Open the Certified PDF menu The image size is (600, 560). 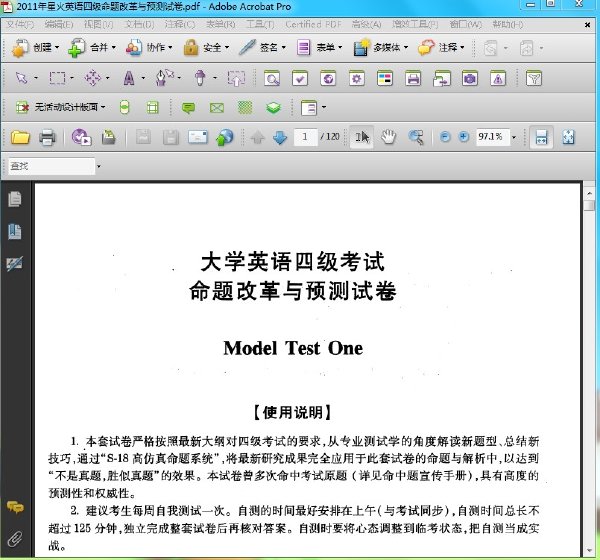tap(313, 24)
